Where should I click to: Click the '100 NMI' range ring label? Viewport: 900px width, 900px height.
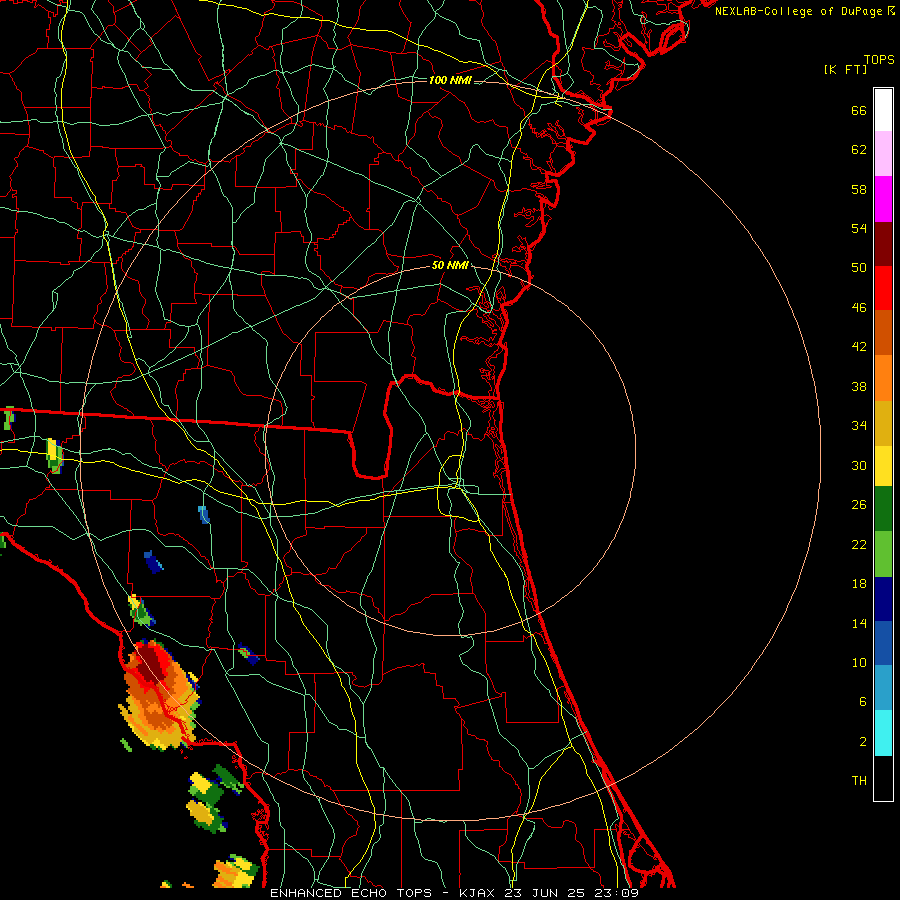click(450, 80)
